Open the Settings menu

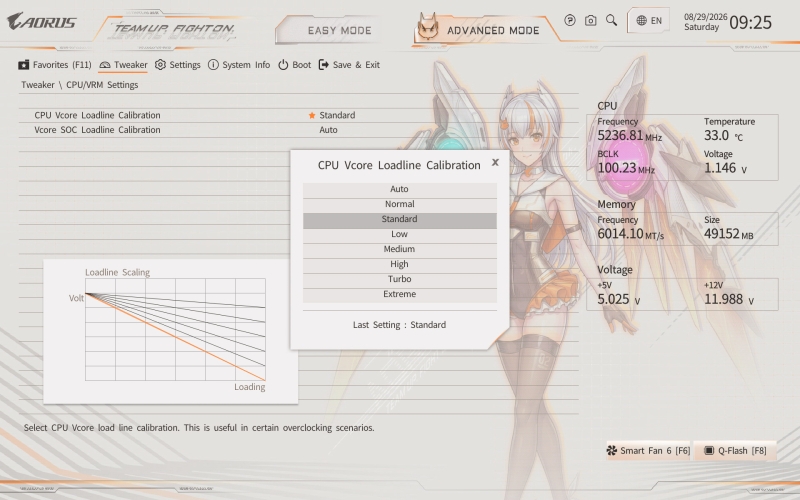[178, 65]
